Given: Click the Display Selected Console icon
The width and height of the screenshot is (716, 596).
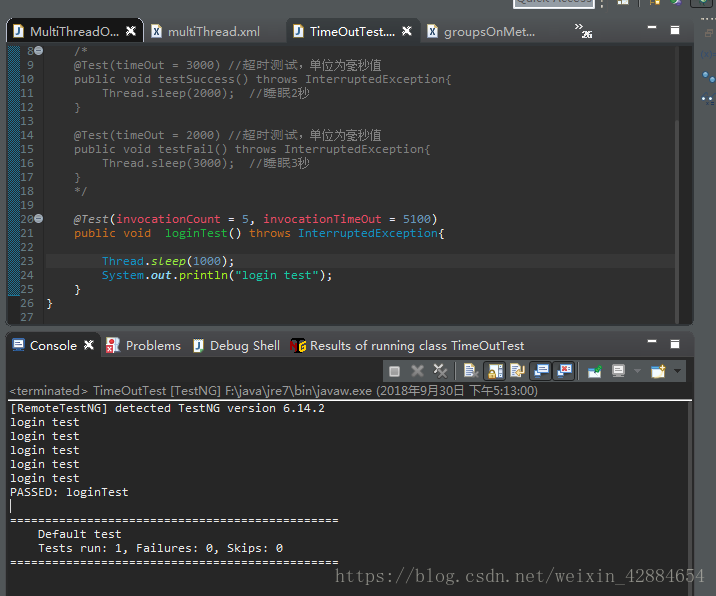Looking at the screenshot, I should [618, 371].
